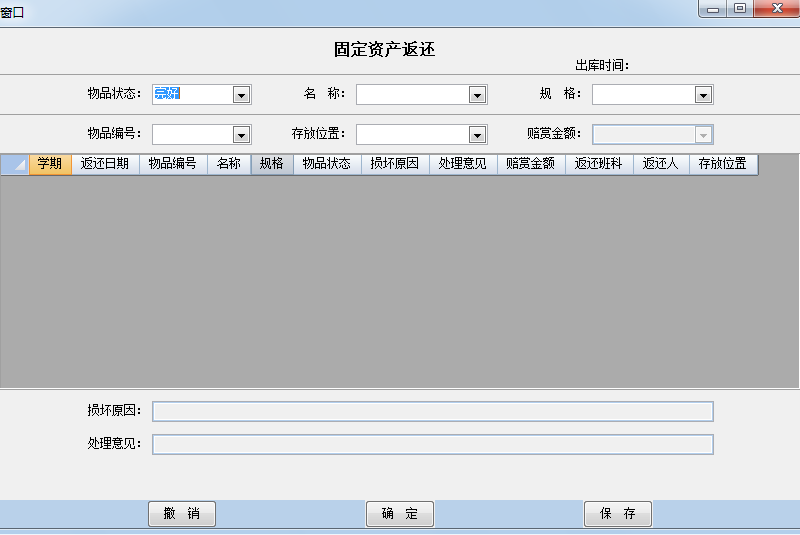Image resolution: width=800 pixels, height=535 pixels.
Task: Select the 学期 column header
Action: click(50, 164)
